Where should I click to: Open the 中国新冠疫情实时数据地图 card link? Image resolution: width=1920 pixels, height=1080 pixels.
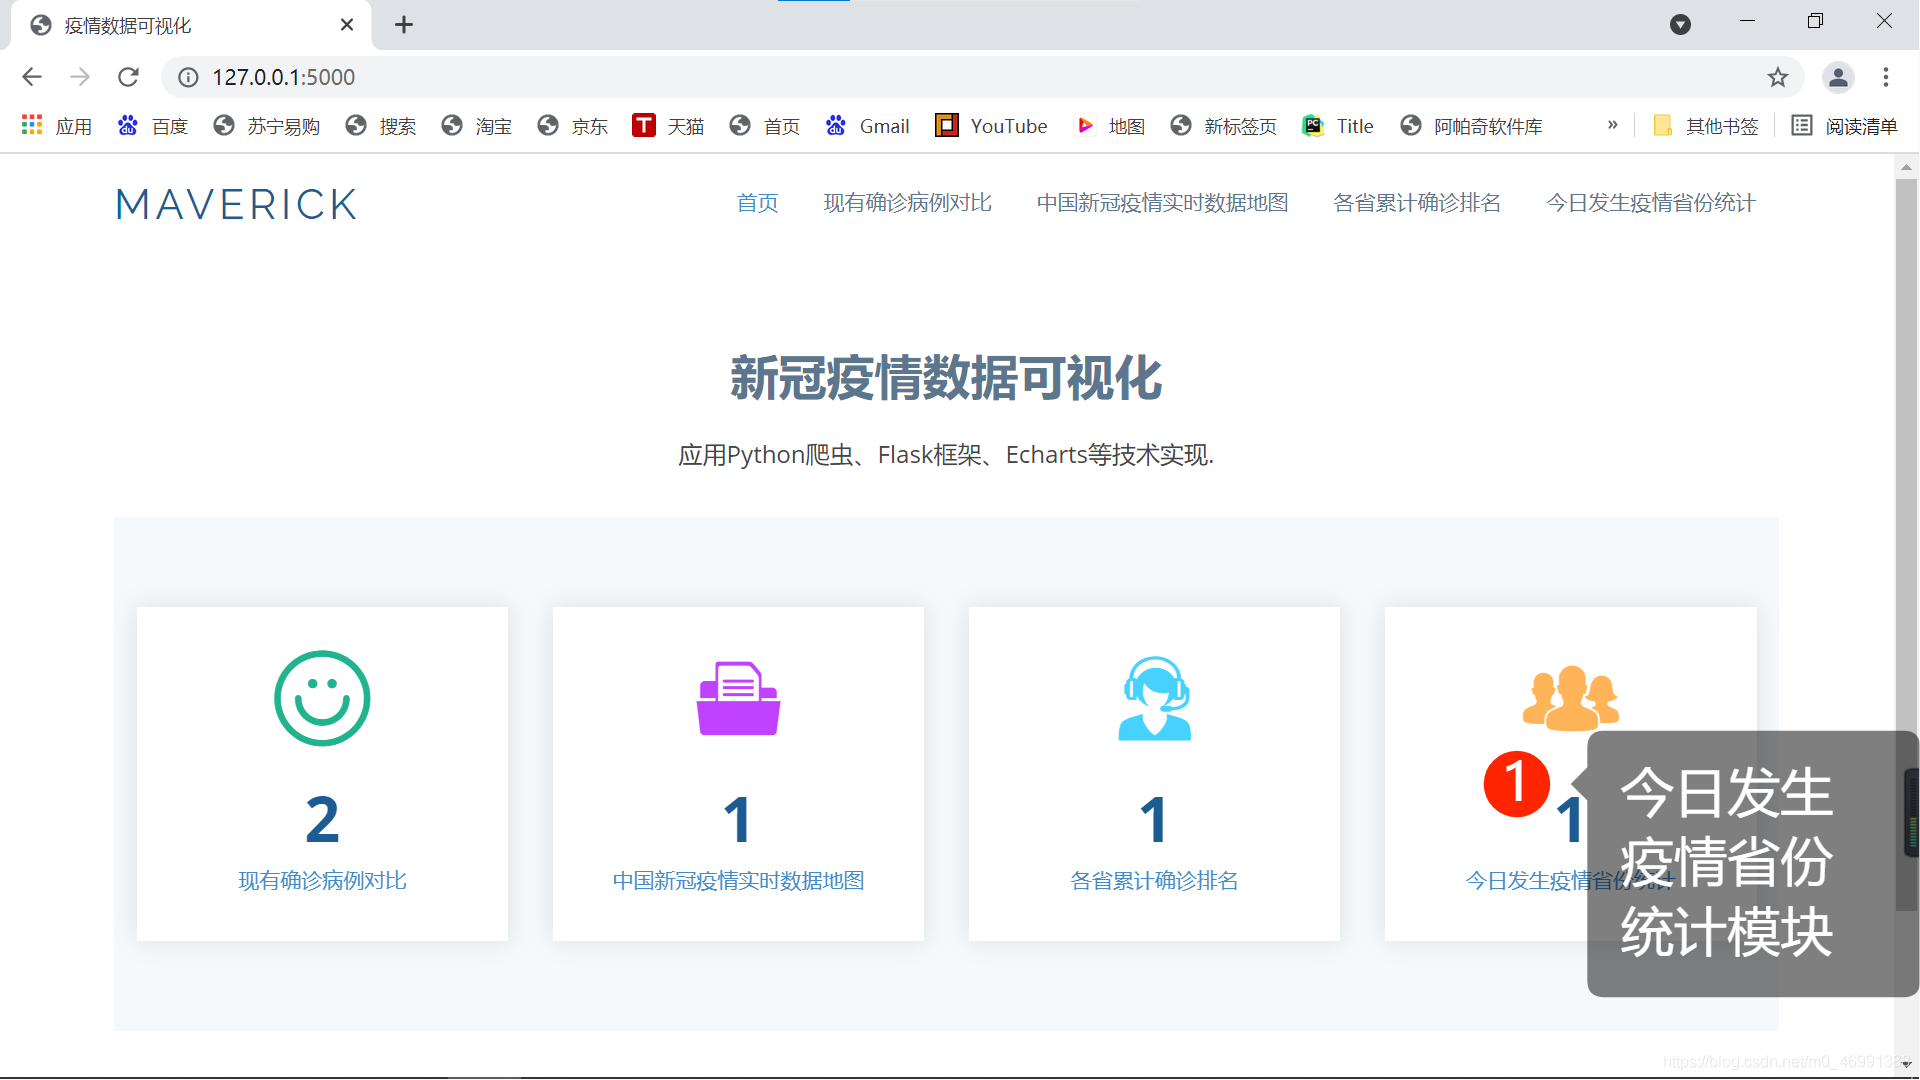pyautogui.click(x=738, y=881)
